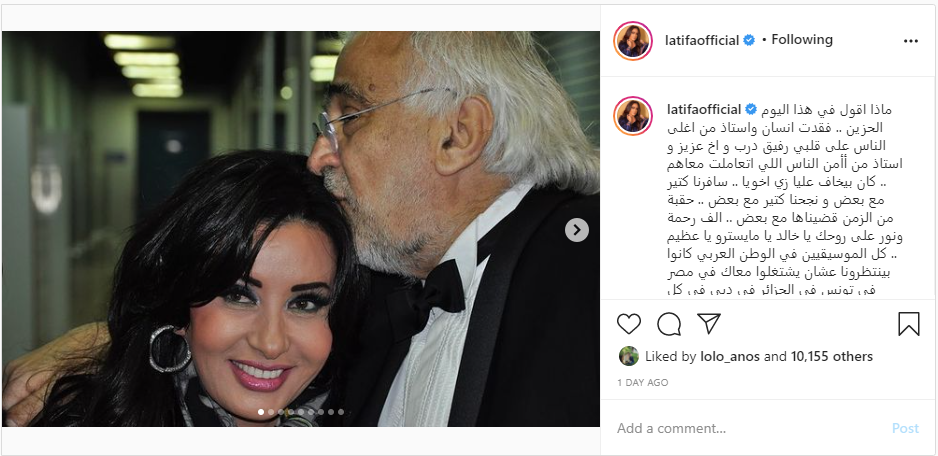The image size is (938, 456).
Task: Click the lolo_anos liker avatar
Action: click(629, 356)
